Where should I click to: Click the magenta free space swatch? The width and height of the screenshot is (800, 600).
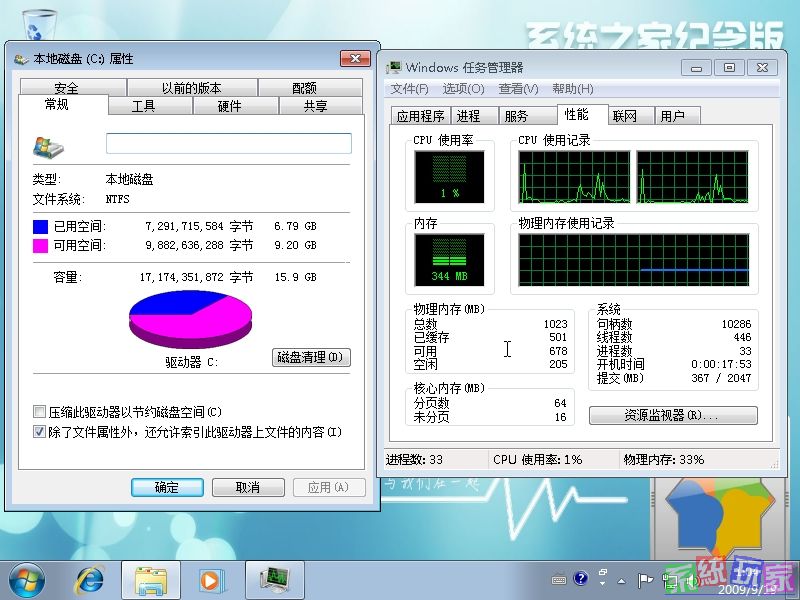[40, 246]
